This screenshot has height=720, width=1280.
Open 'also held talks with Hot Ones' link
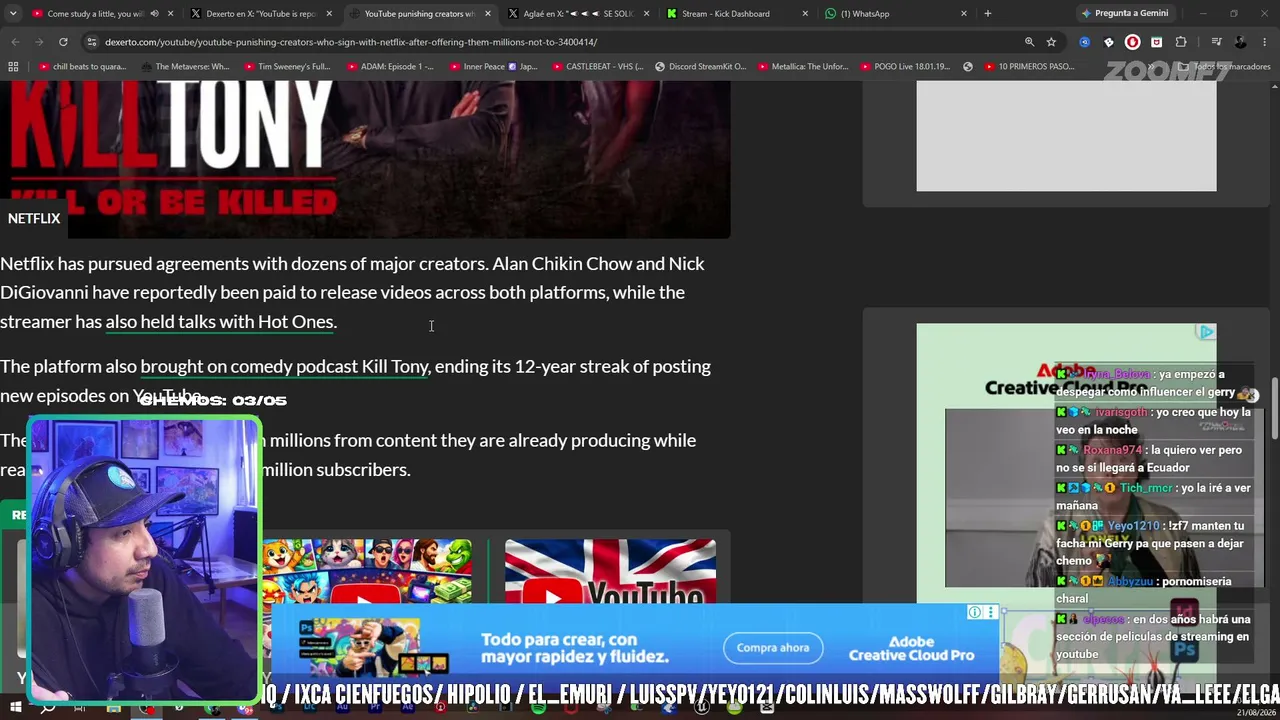pos(221,322)
